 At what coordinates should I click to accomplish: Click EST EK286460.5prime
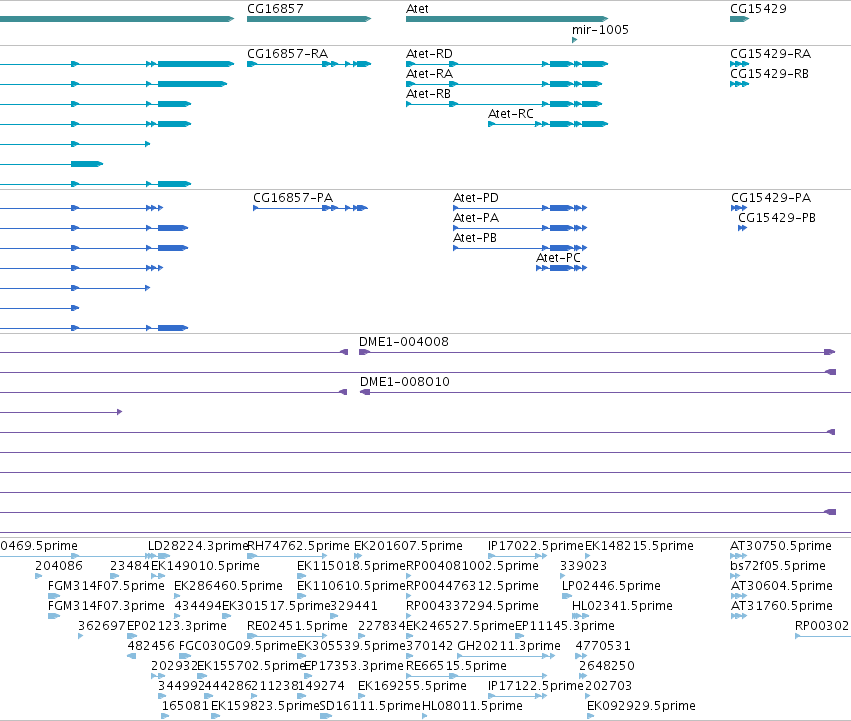coord(228,586)
